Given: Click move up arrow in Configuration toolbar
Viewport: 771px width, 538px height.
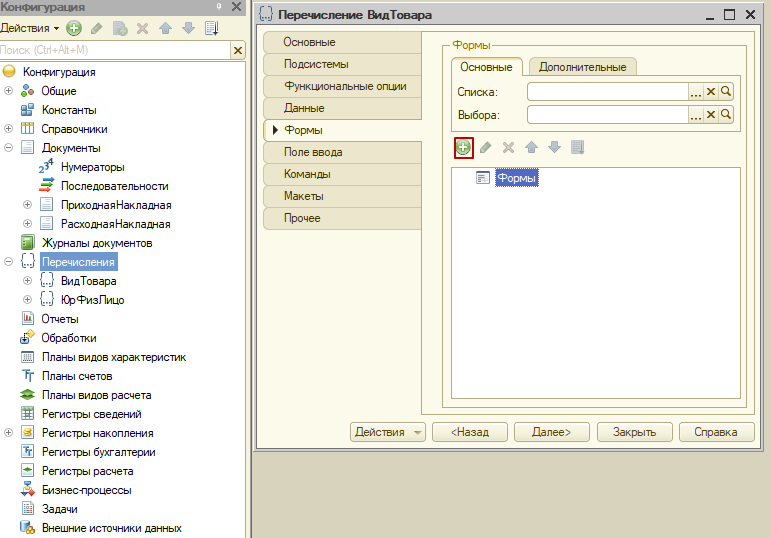Looking at the screenshot, I should coord(166,29).
